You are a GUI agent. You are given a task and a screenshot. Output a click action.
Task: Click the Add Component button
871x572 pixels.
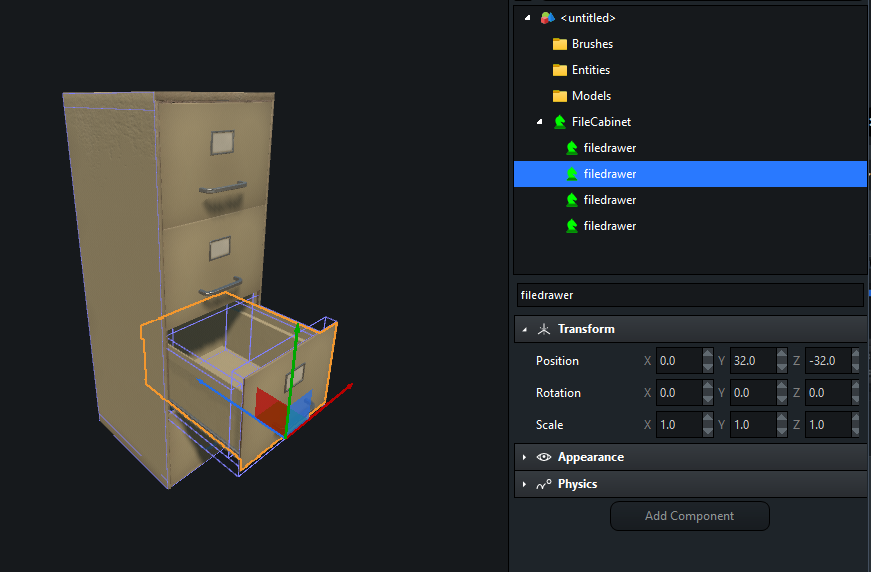(689, 516)
